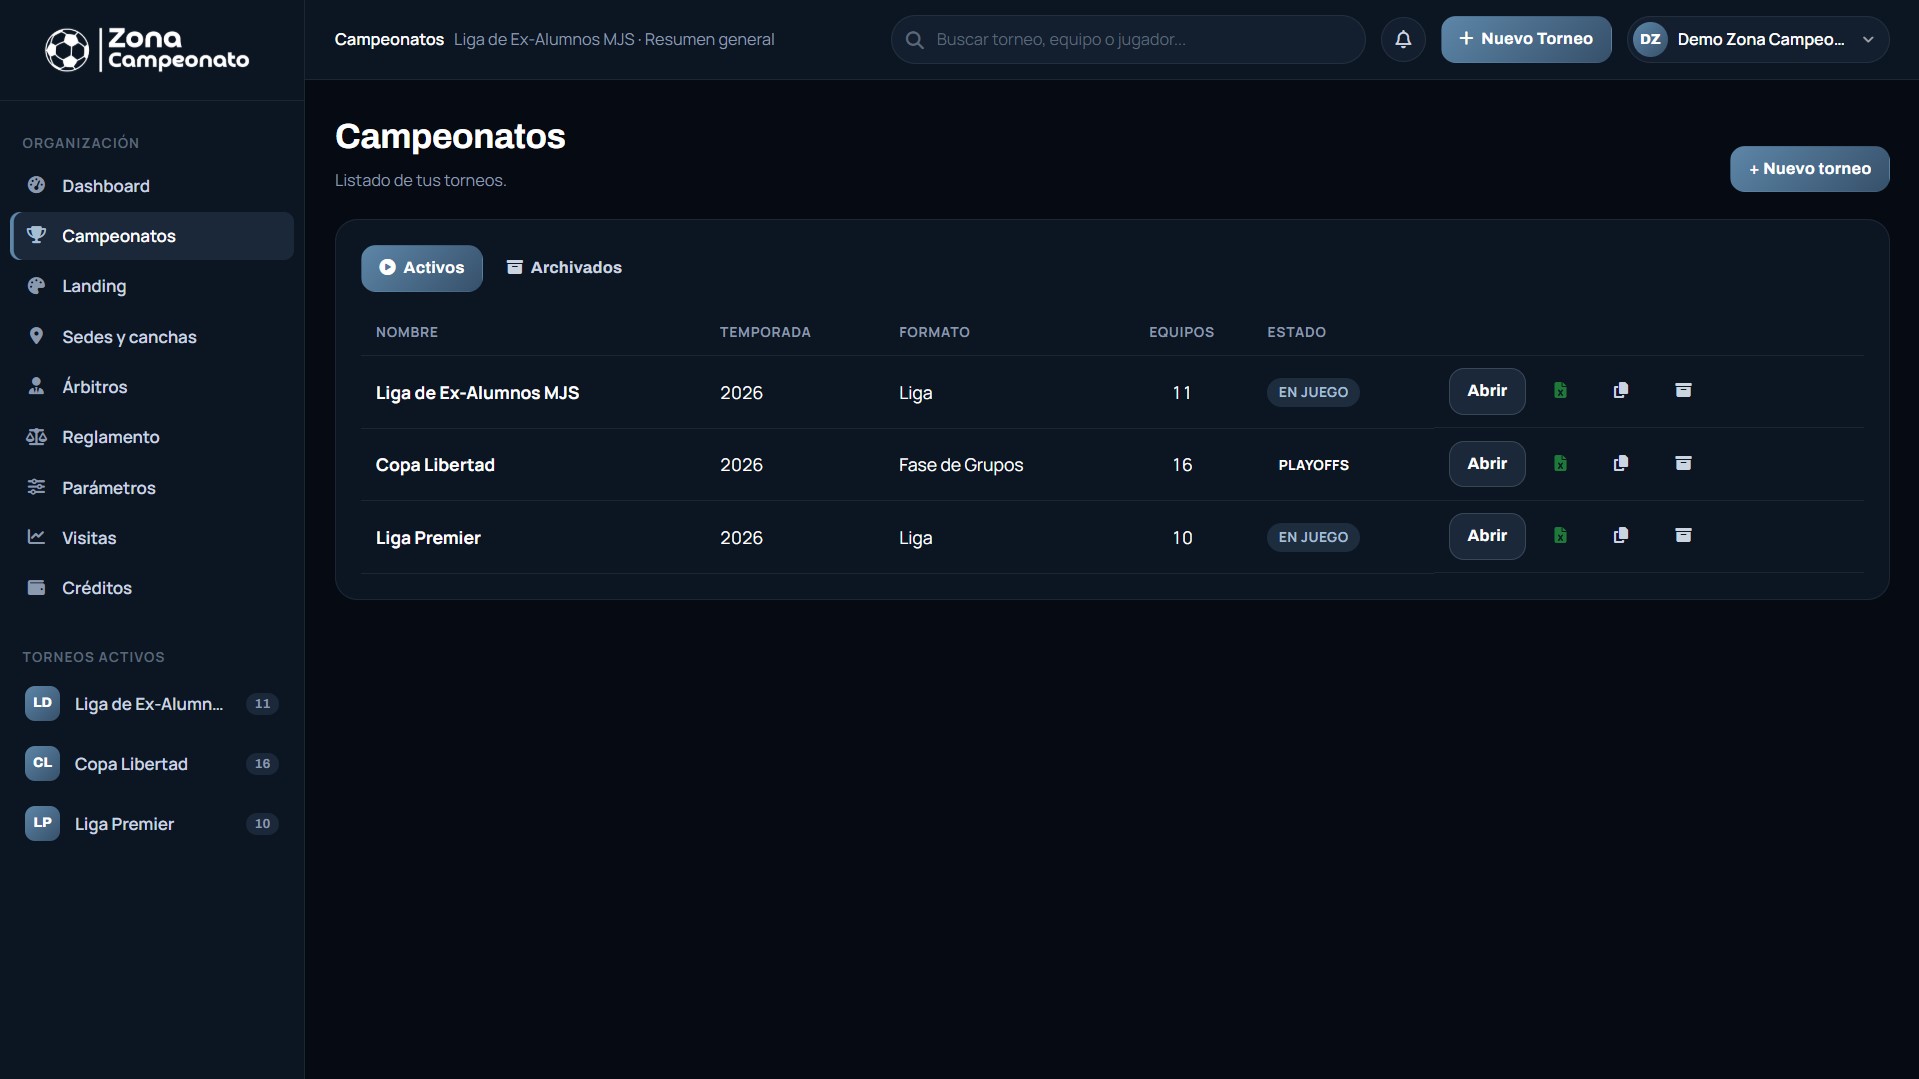Click the search magnifier icon
The image size is (1919, 1079).
tap(914, 40)
